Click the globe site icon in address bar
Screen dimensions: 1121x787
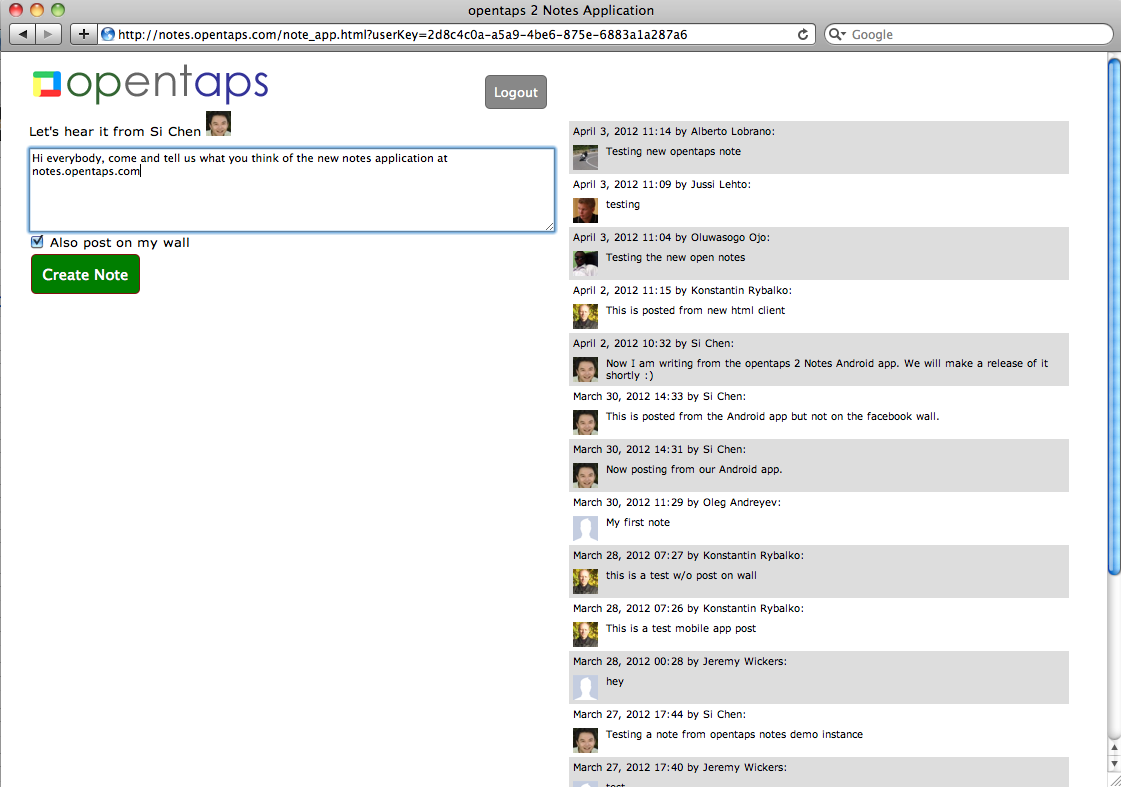108,34
